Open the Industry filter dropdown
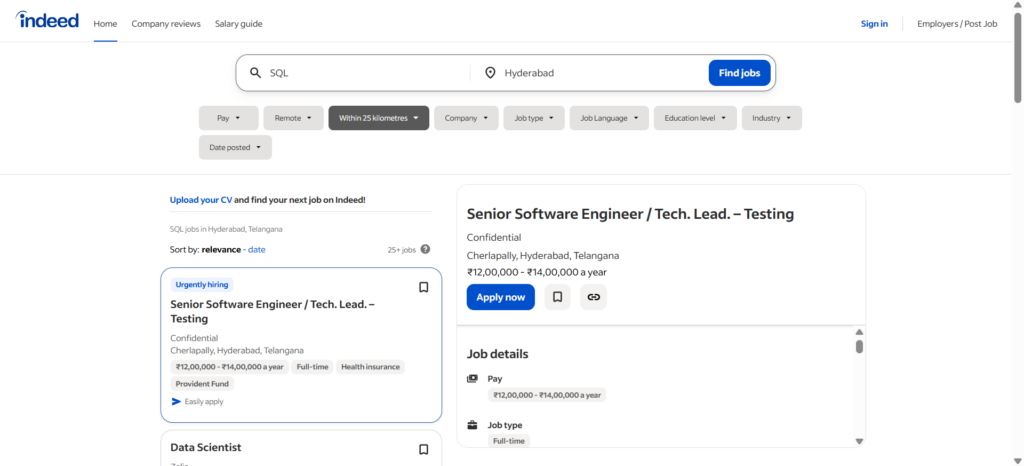 tap(772, 118)
